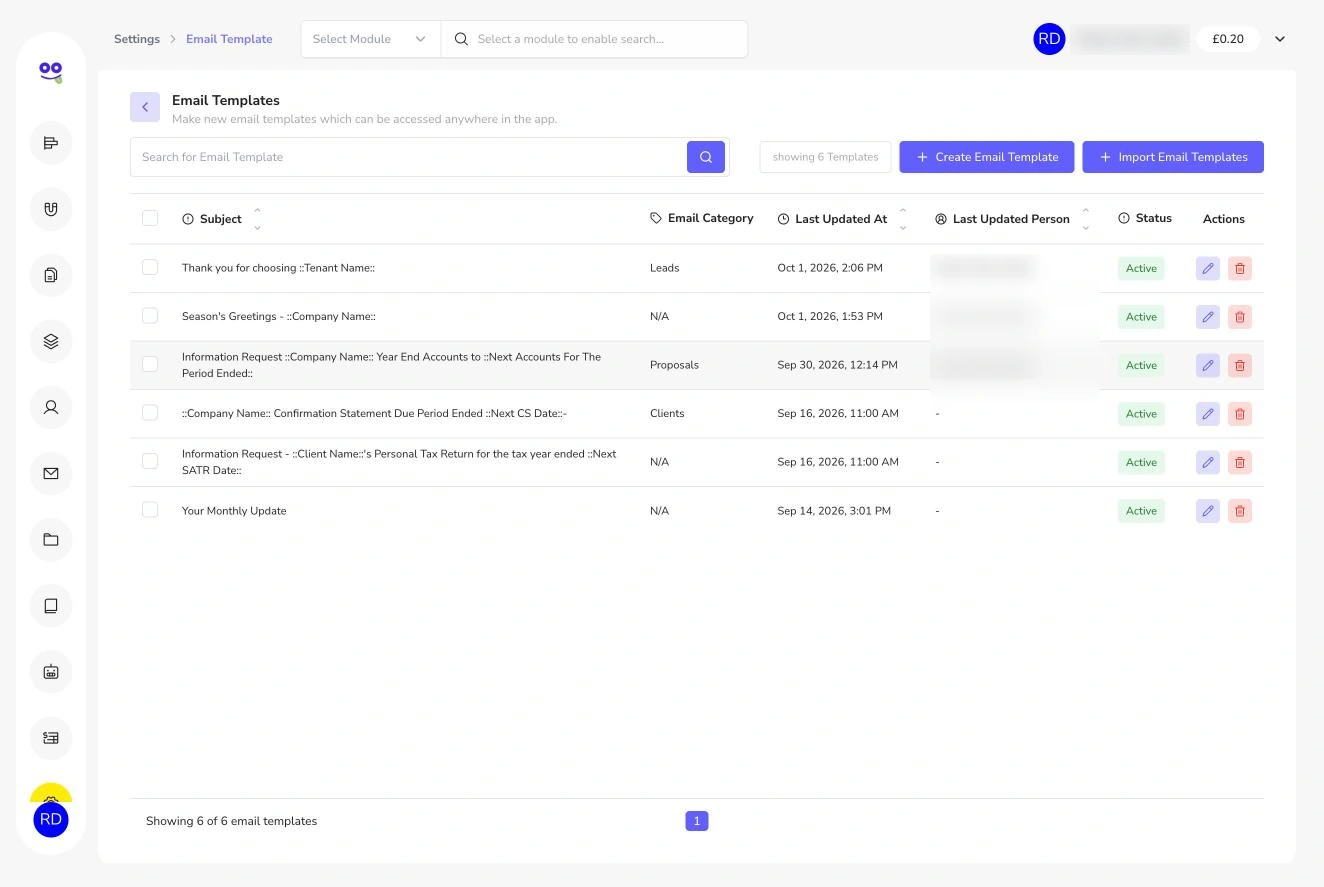Edit the Your Monthly Update template
Image resolution: width=1324 pixels, height=887 pixels.
(x=1208, y=511)
